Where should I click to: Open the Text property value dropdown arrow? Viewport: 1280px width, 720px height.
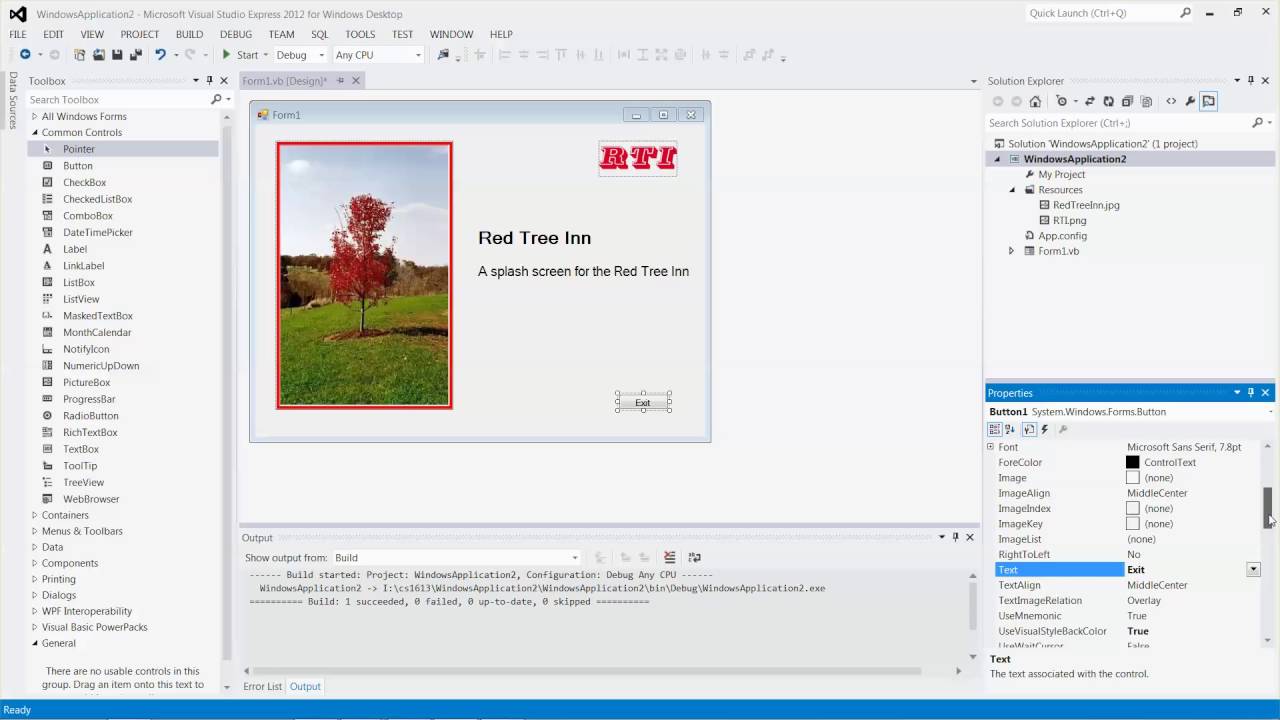click(1253, 569)
